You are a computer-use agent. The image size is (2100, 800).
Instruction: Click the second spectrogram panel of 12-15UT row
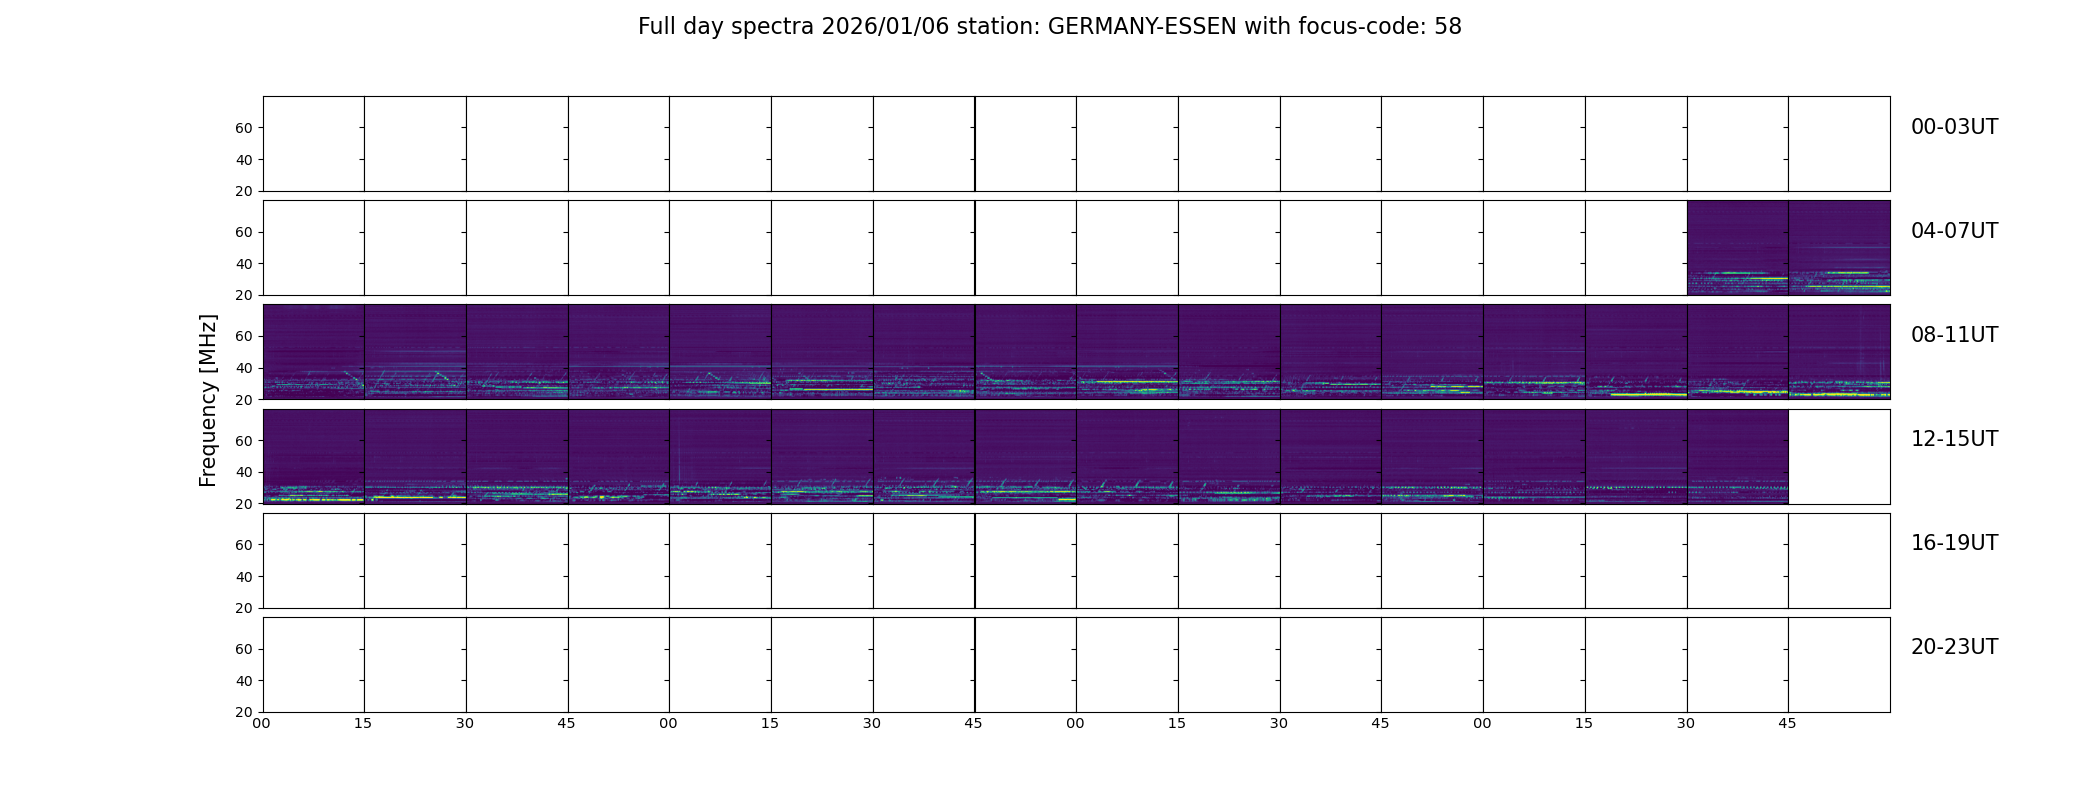point(415,456)
